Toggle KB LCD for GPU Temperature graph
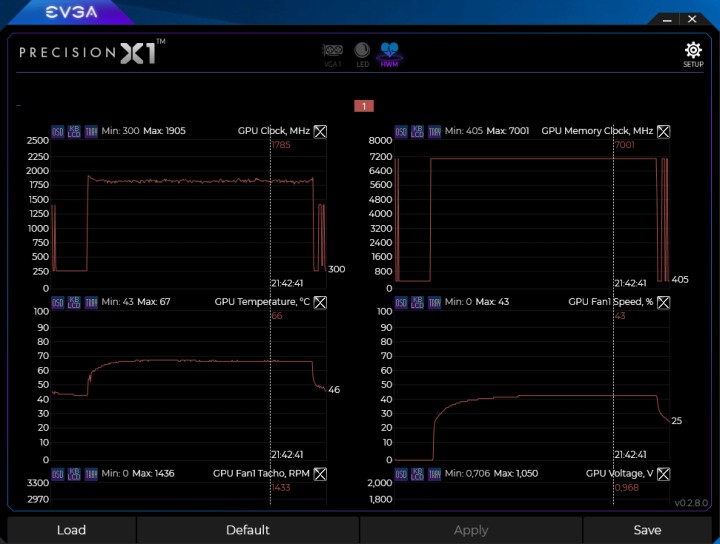Viewport: 720px width, 544px height. [74, 303]
